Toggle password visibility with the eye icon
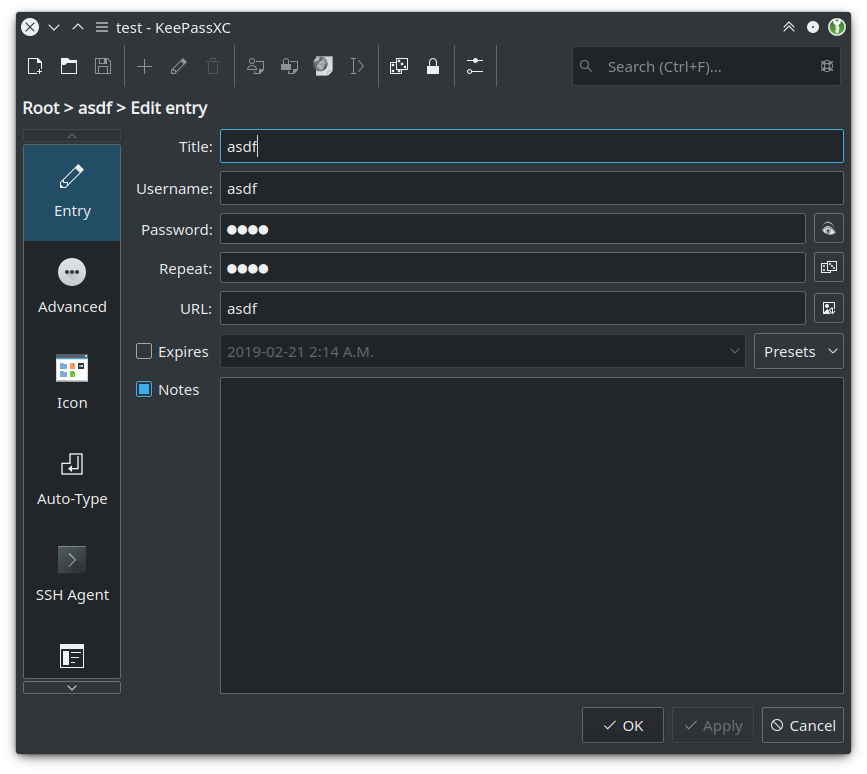The height and width of the screenshot is (774, 867). [x=828, y=228]
